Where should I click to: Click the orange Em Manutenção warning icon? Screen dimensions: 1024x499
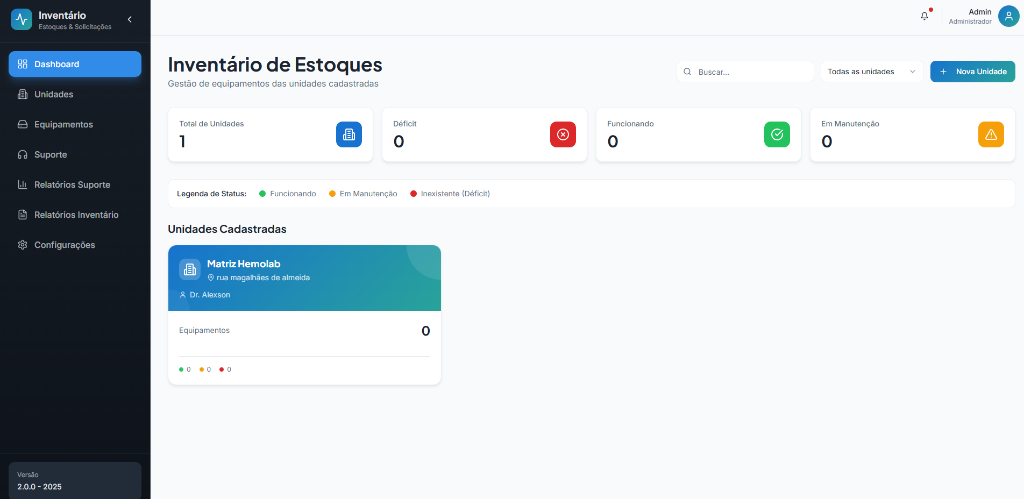(x=990, y=135)
